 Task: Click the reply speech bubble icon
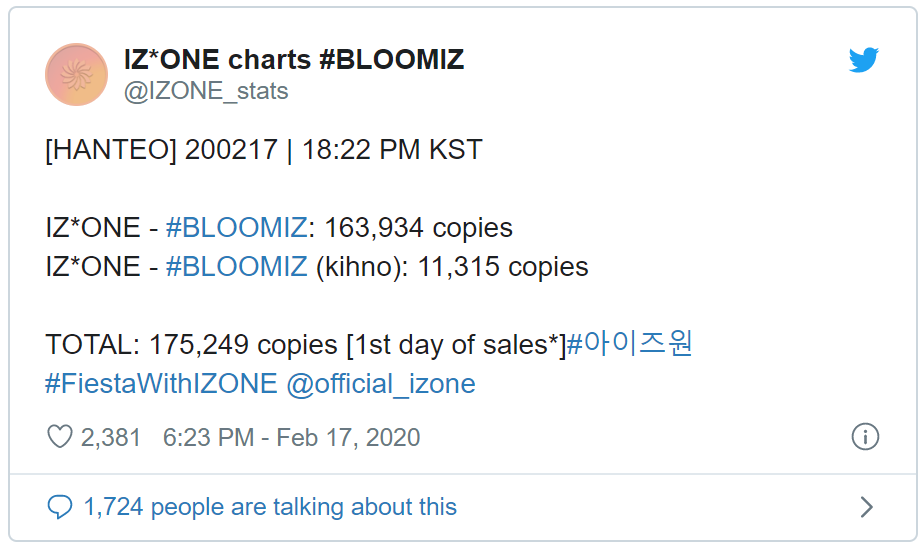60,507
